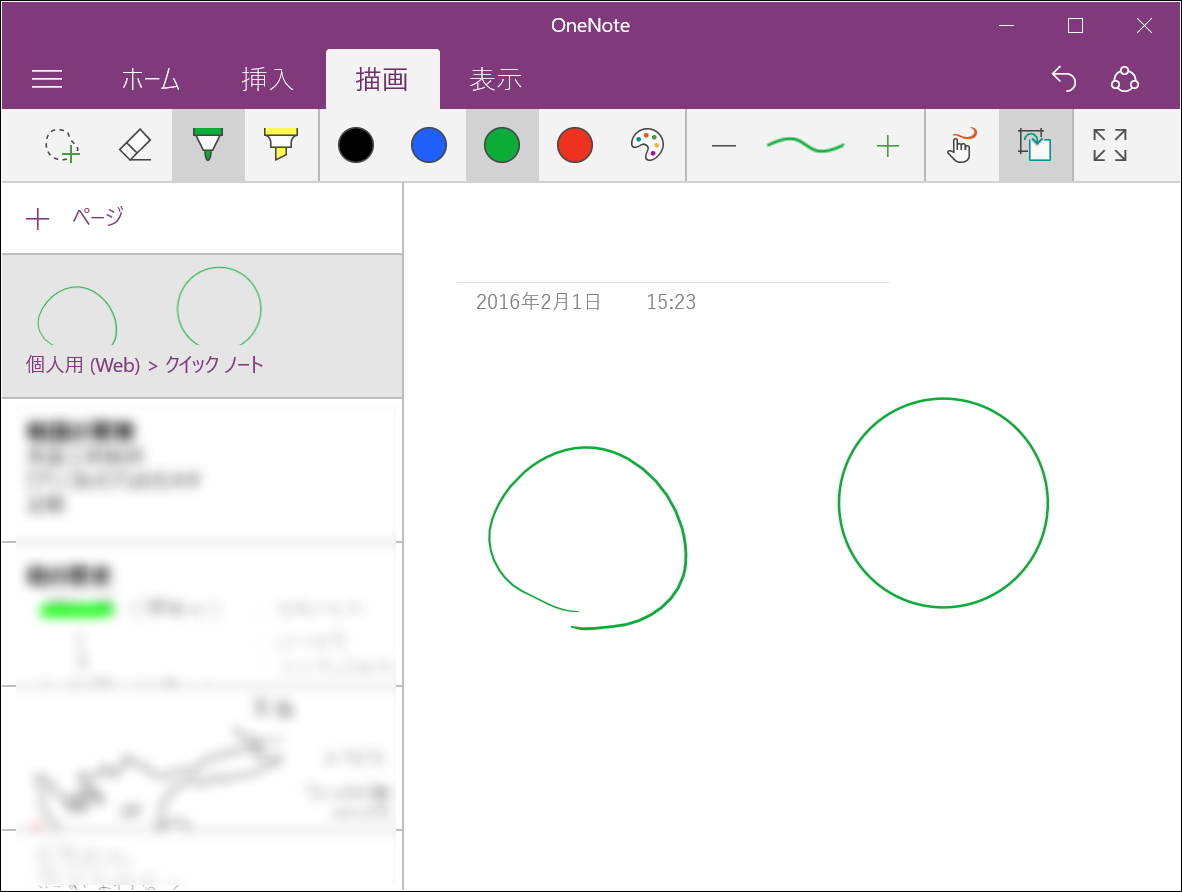Open the custom color palette picker

point(647,145)
